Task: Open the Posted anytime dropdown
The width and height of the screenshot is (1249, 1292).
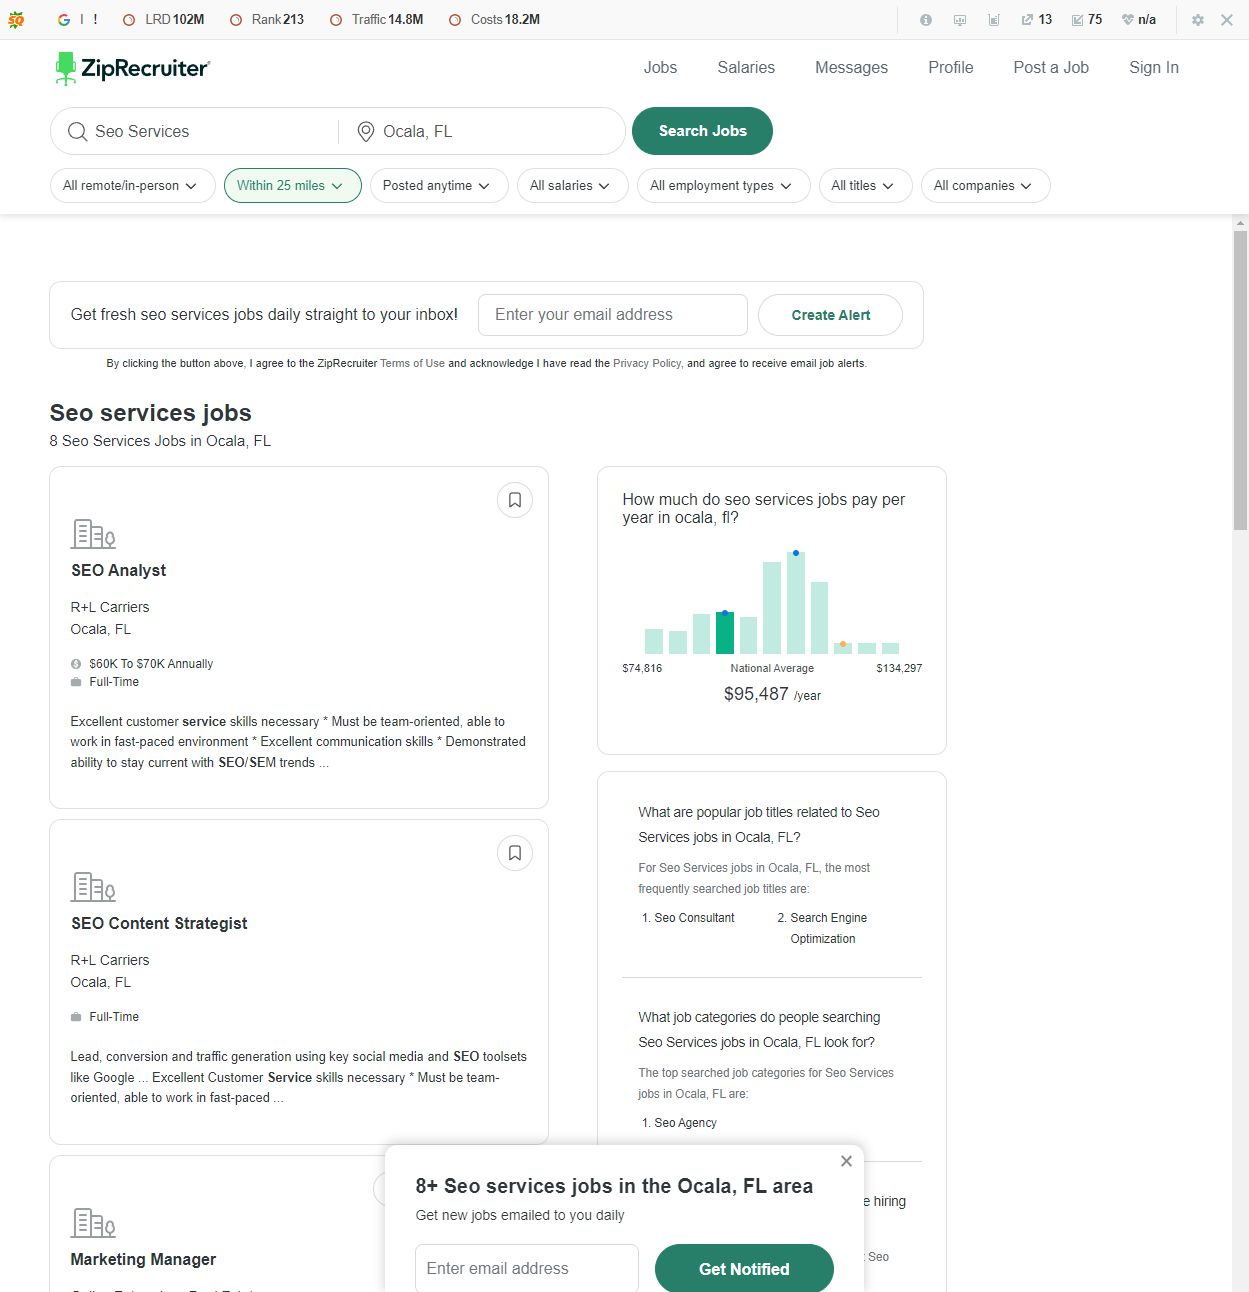Action: (x=437, y=186)
